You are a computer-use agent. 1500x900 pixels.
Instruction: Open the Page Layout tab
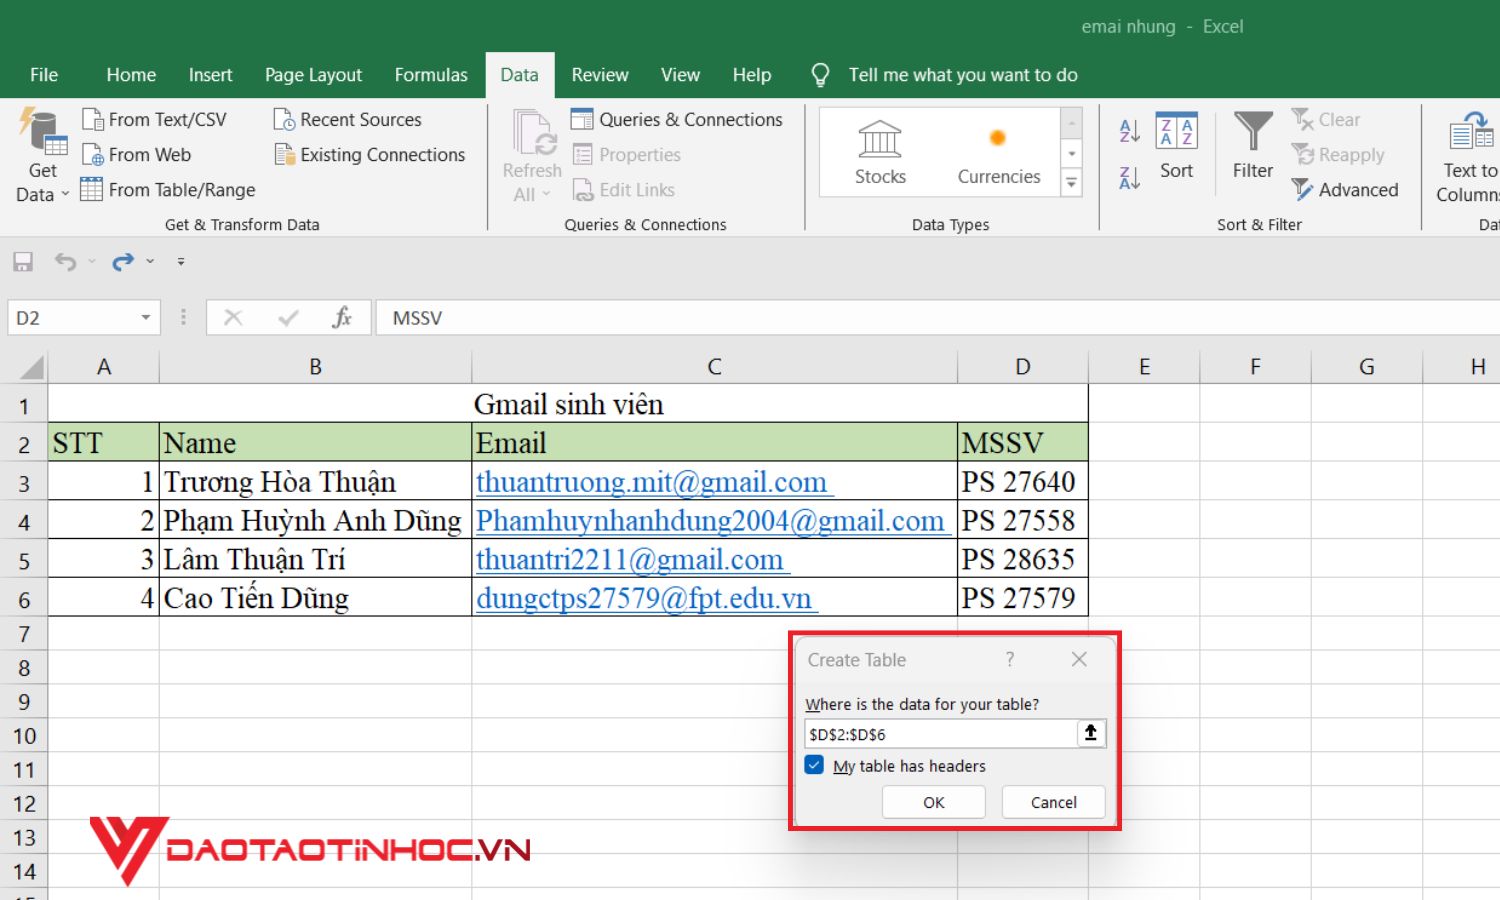pos(313,75)
